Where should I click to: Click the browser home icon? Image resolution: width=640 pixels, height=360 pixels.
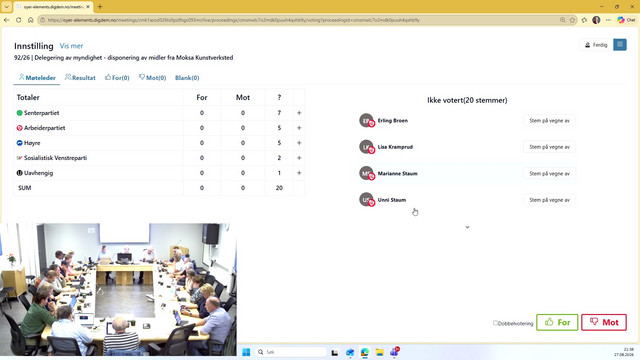(31, 20)
